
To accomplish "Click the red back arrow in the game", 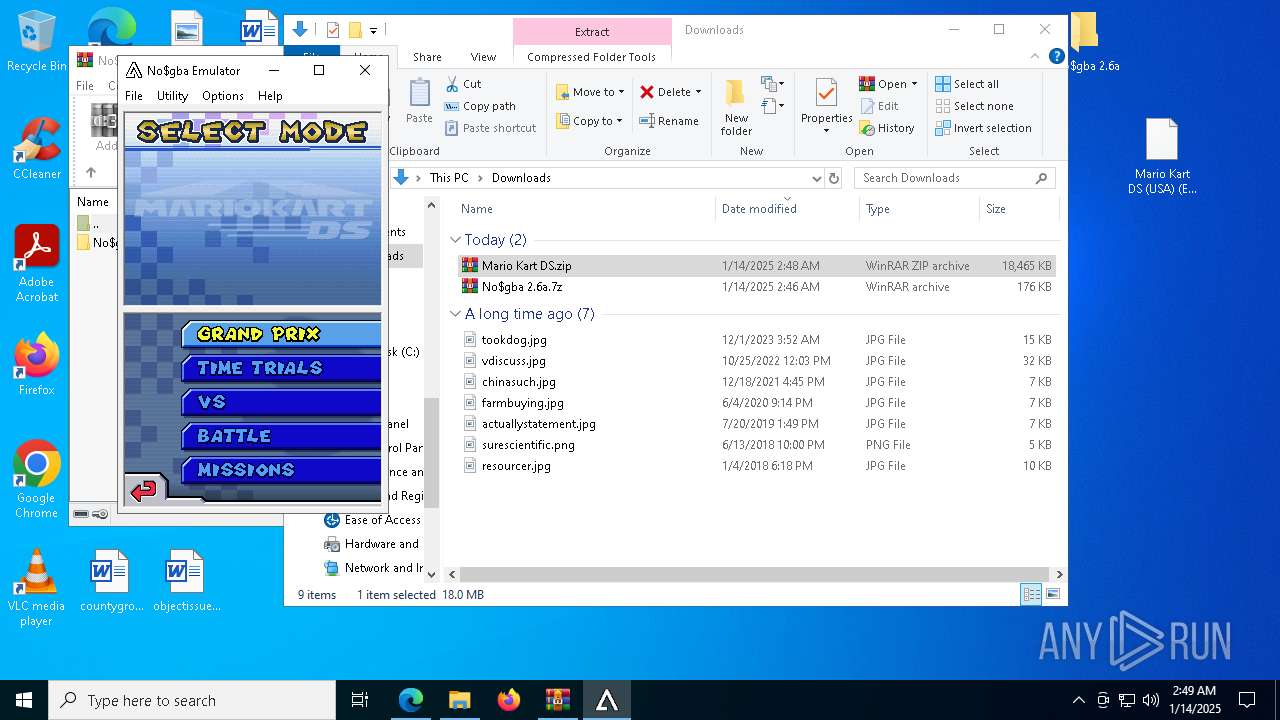I will [144, 489].
